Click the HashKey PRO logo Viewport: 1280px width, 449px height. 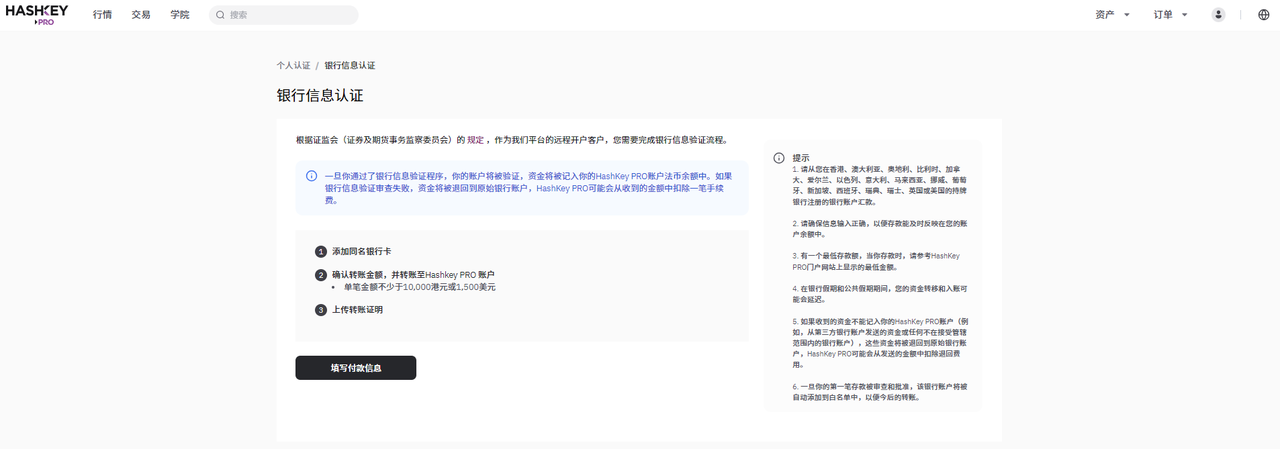pyautogui.click(x=39, y=14)
